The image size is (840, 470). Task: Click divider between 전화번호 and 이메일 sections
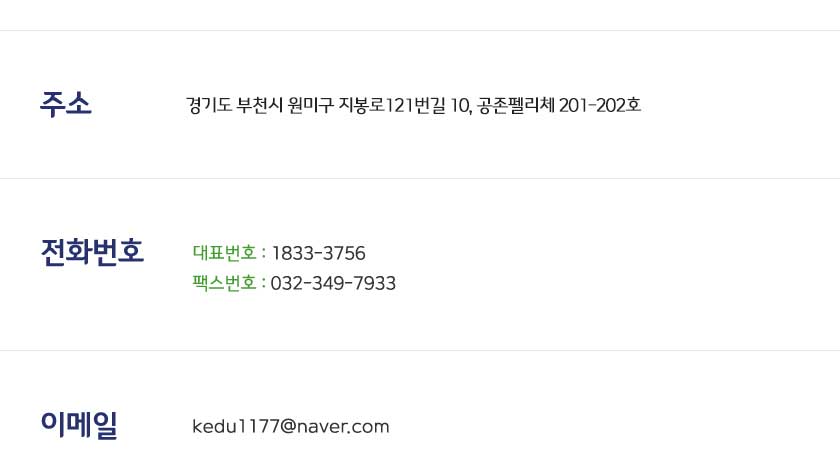point(420,350)
